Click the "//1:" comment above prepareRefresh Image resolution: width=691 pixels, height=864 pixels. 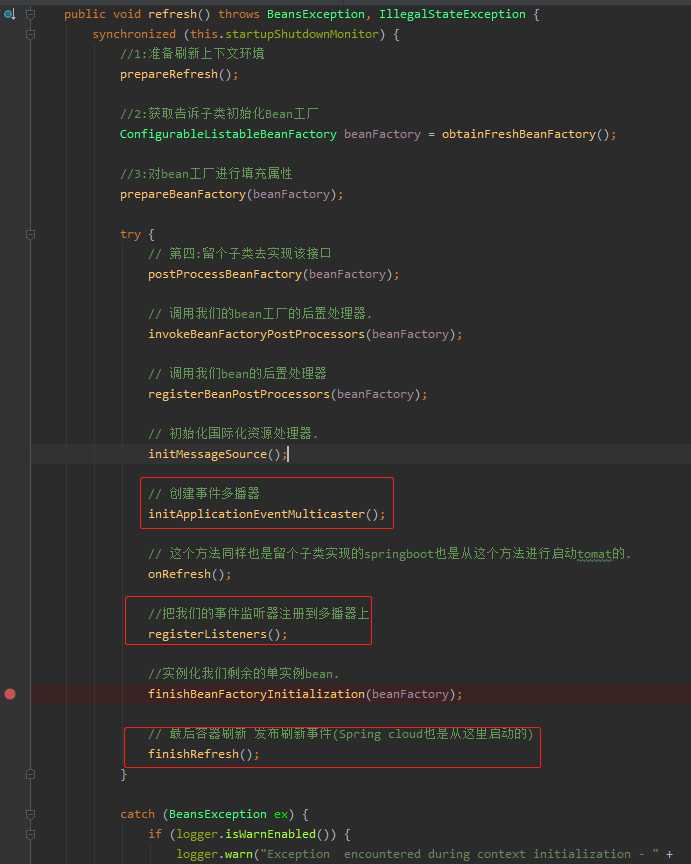(192, 53)
